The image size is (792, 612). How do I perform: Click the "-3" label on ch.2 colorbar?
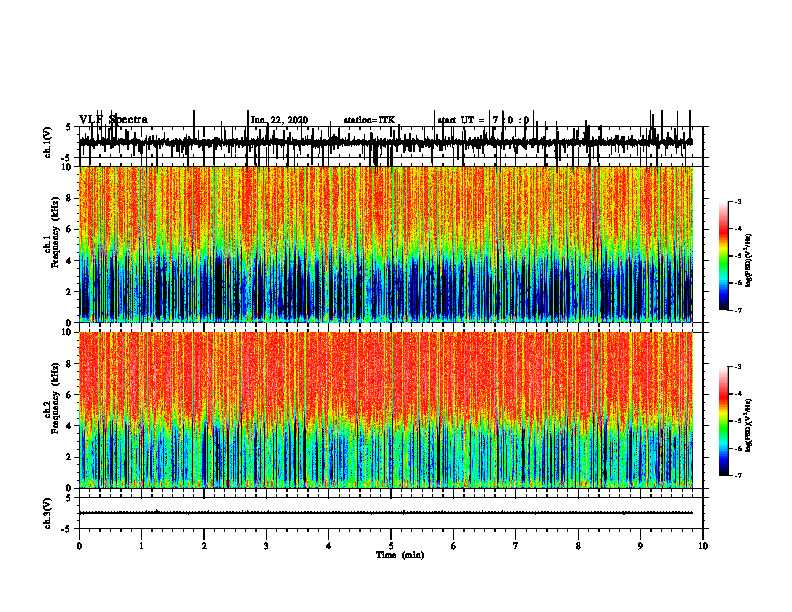tap(738, 367)
